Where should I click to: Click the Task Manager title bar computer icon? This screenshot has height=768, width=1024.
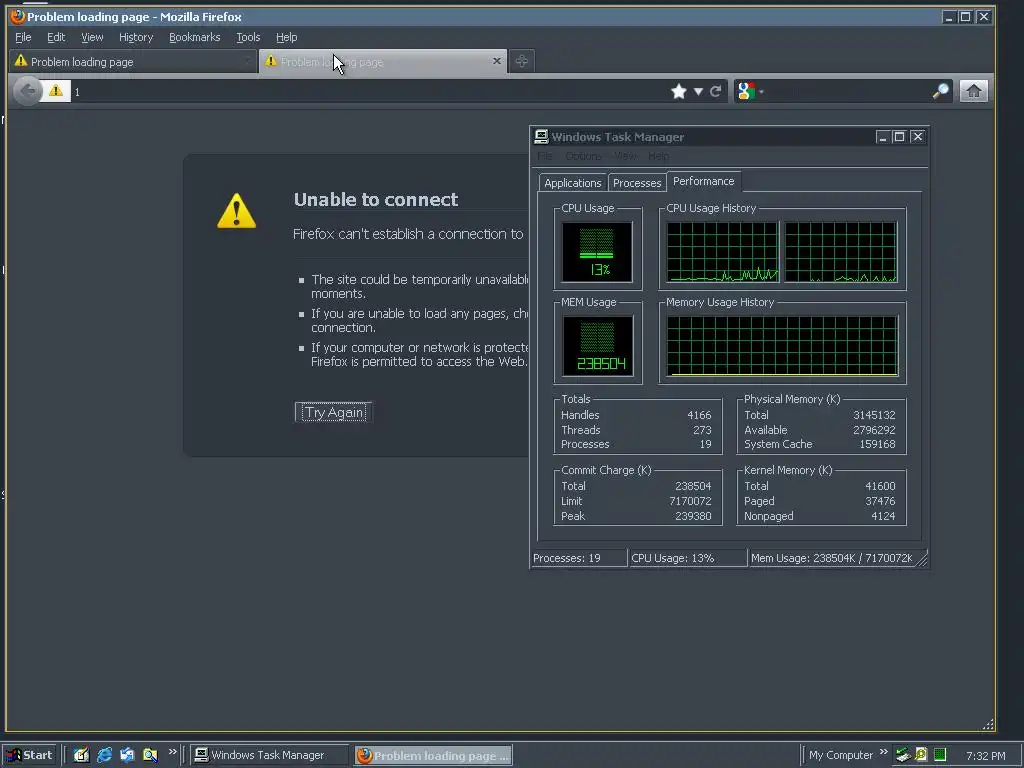click(541, 136)
